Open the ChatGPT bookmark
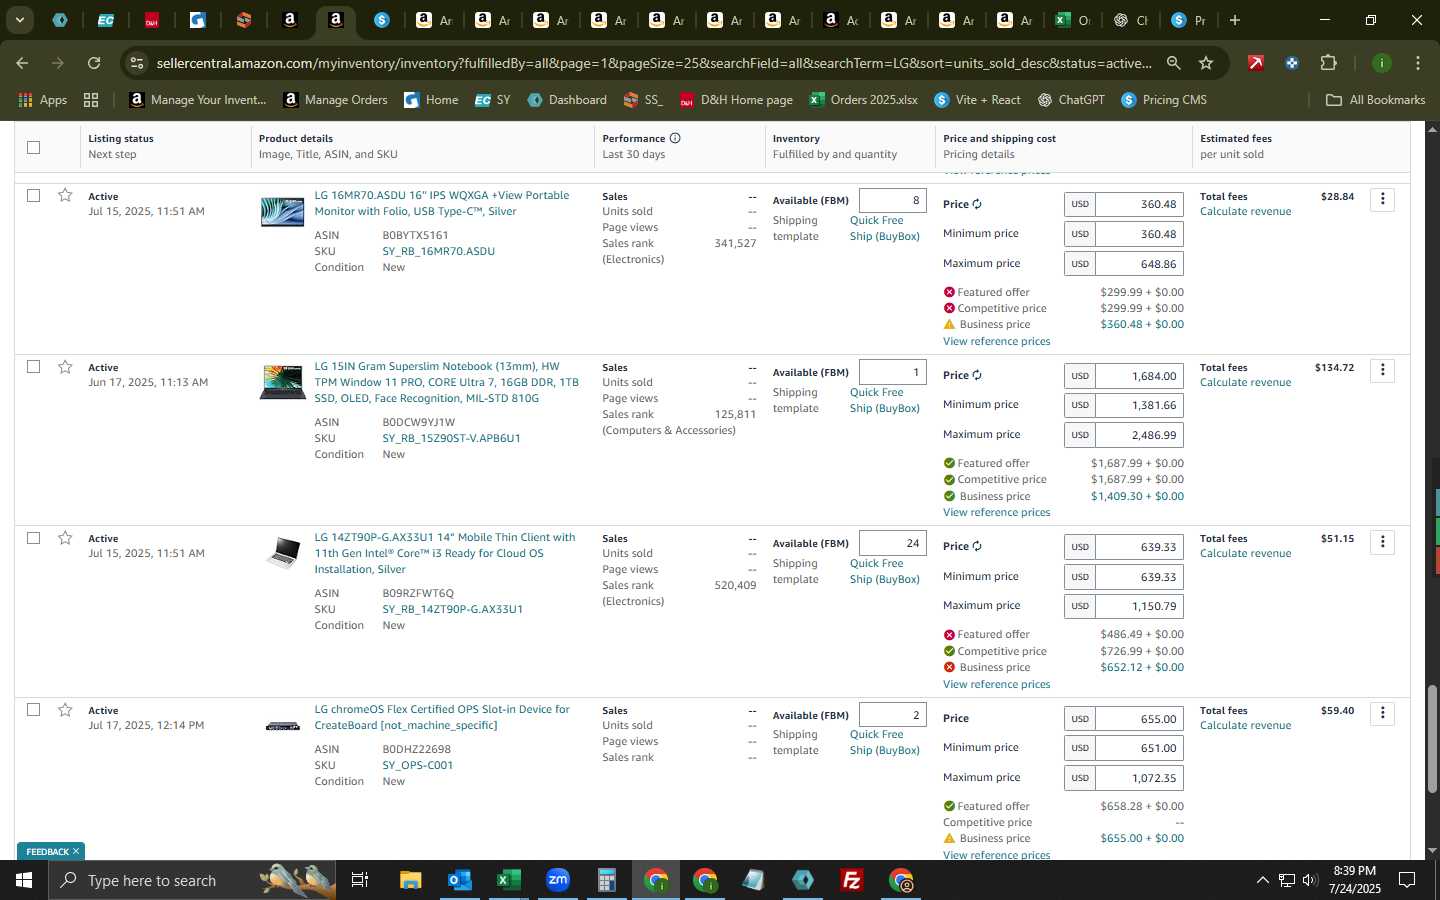 point(1071,100)
